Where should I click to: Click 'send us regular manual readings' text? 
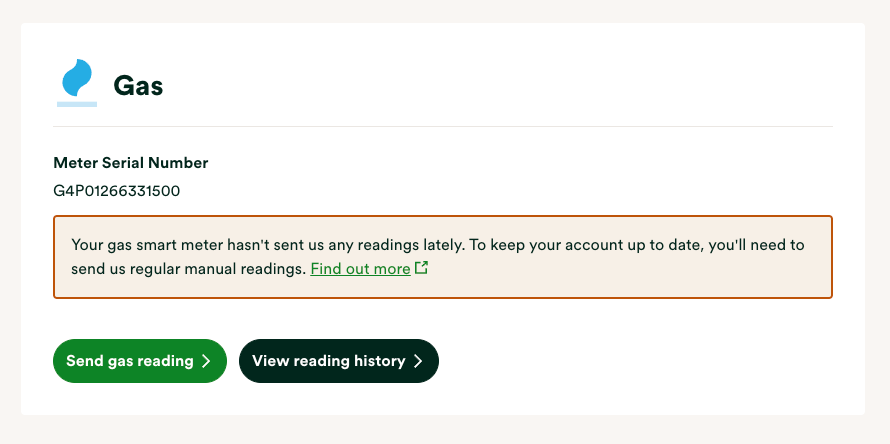coord(188,269)
